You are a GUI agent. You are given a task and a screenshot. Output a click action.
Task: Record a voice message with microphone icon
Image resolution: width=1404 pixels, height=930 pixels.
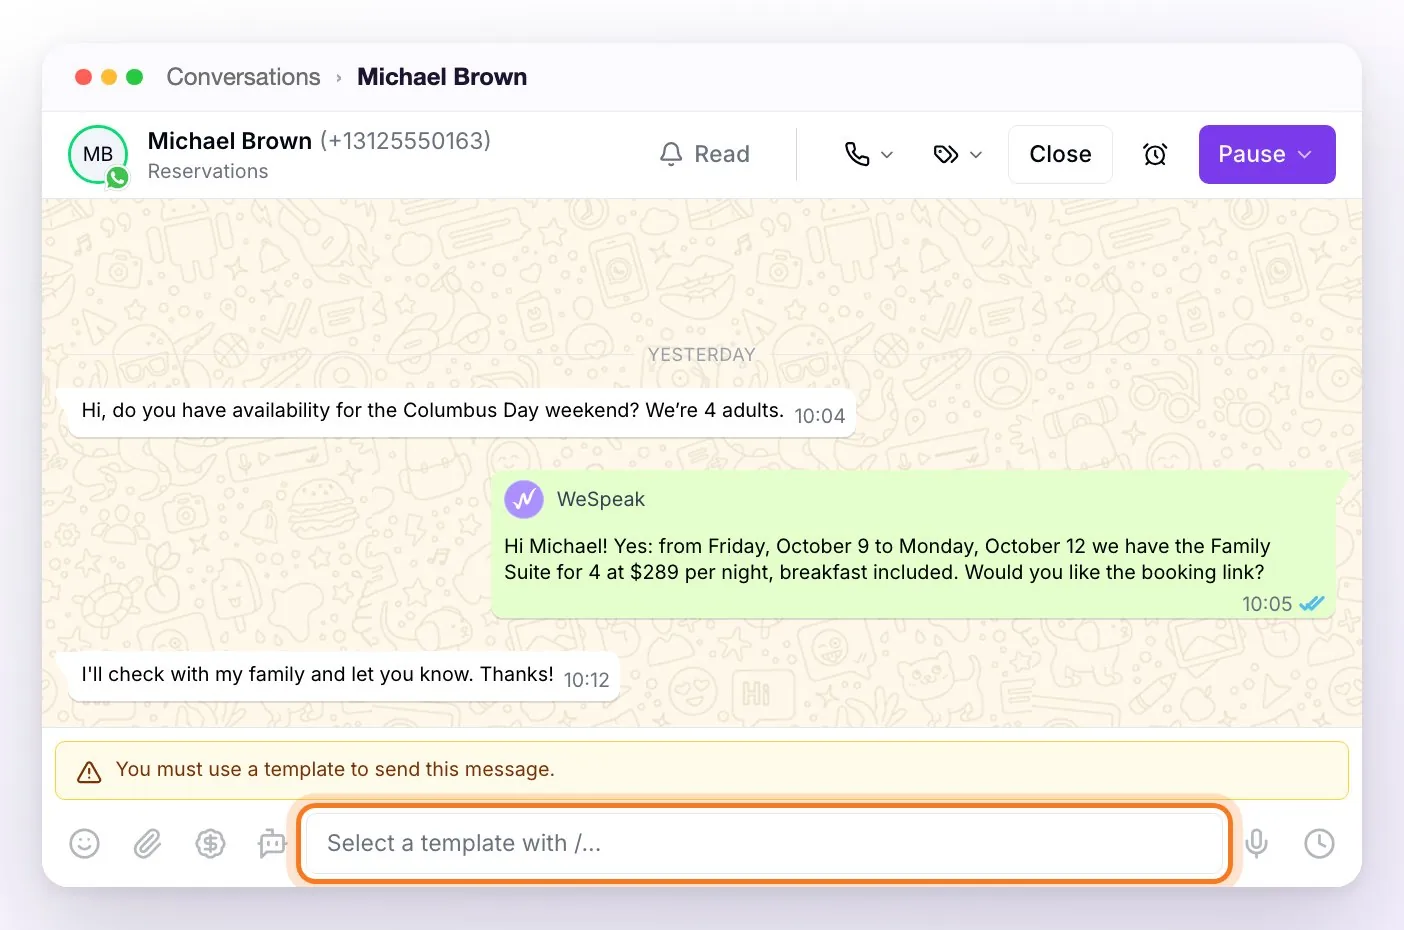click(x=1257, y=844)
